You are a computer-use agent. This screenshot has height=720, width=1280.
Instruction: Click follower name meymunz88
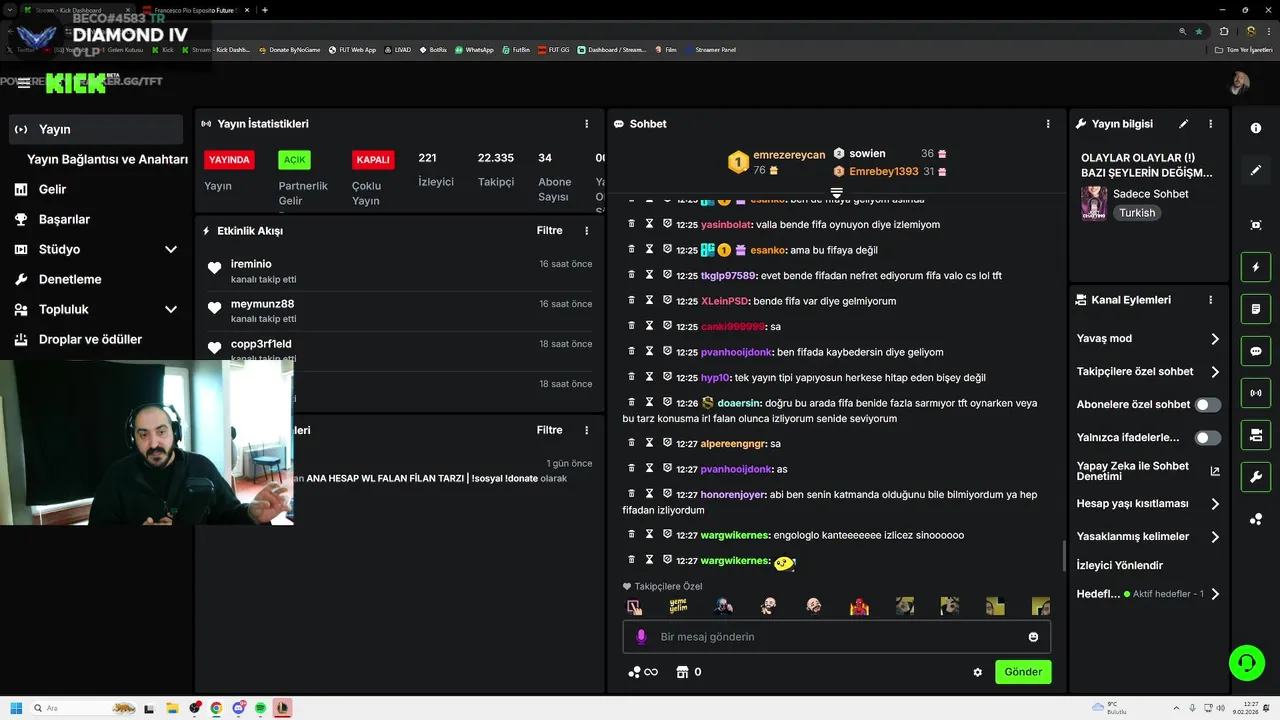(262, 304)
